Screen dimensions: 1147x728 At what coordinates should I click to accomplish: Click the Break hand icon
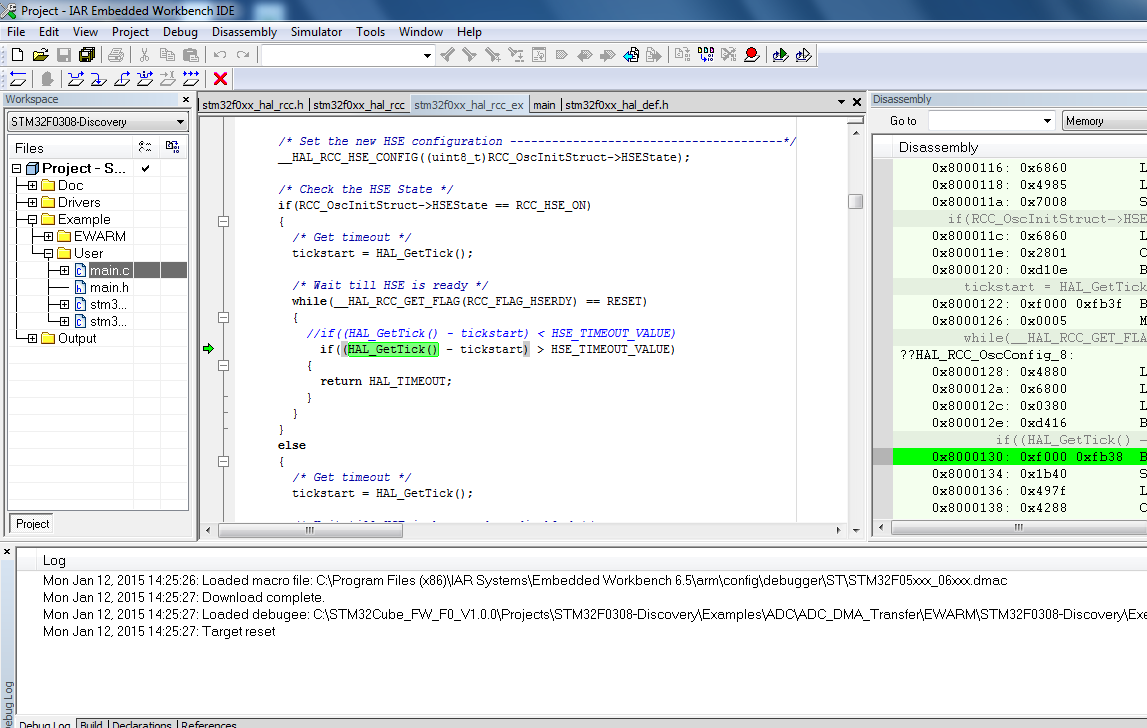[47, 78]
